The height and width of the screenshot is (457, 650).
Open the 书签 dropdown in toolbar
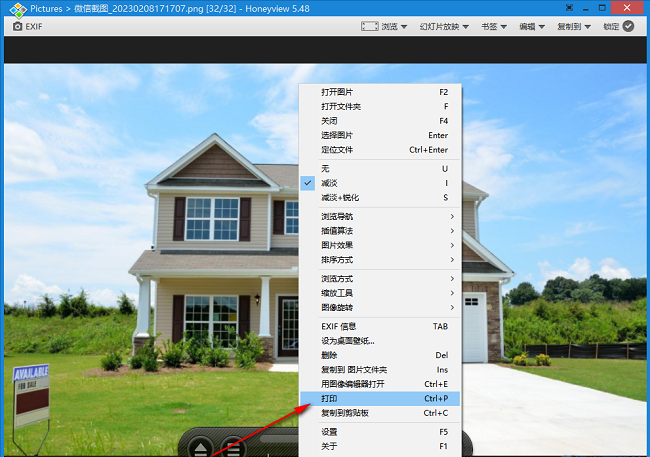click(x=495, y=26)
